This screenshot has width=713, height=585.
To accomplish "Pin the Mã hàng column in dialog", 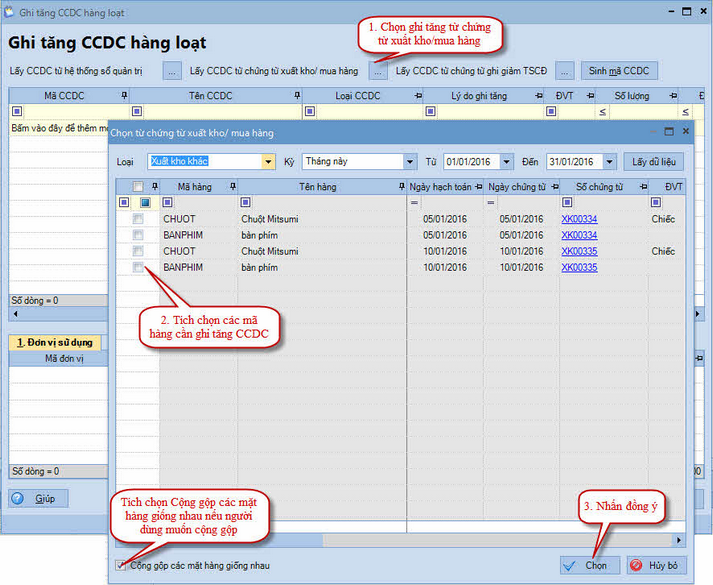I will 232,186.
